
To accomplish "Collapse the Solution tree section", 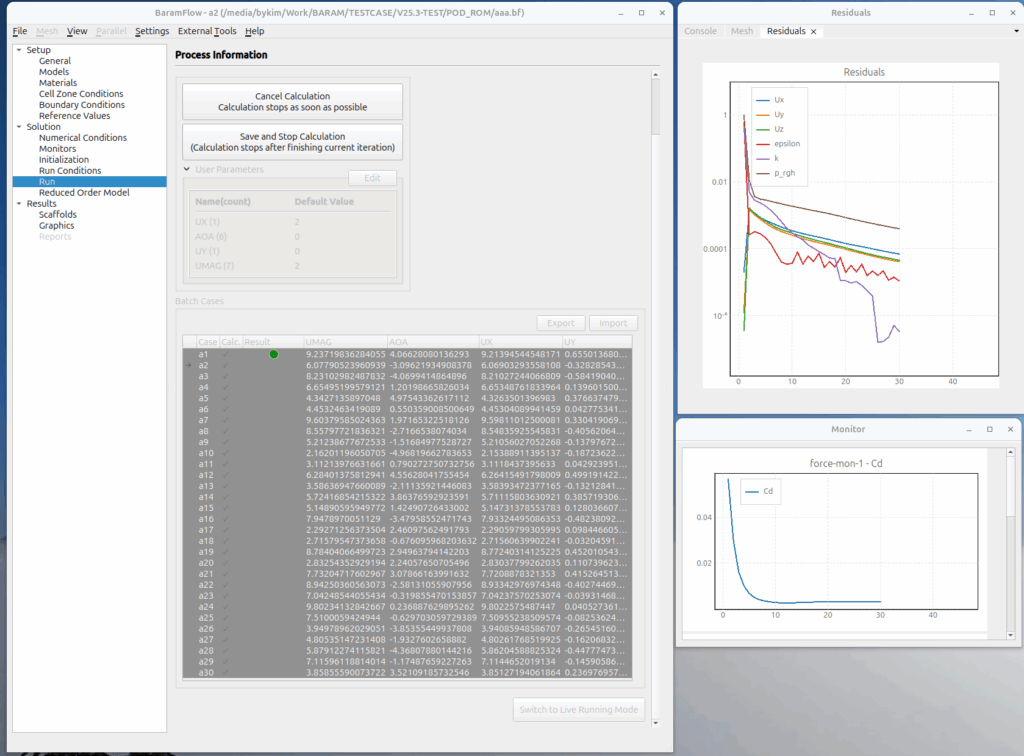I will 18,127.
